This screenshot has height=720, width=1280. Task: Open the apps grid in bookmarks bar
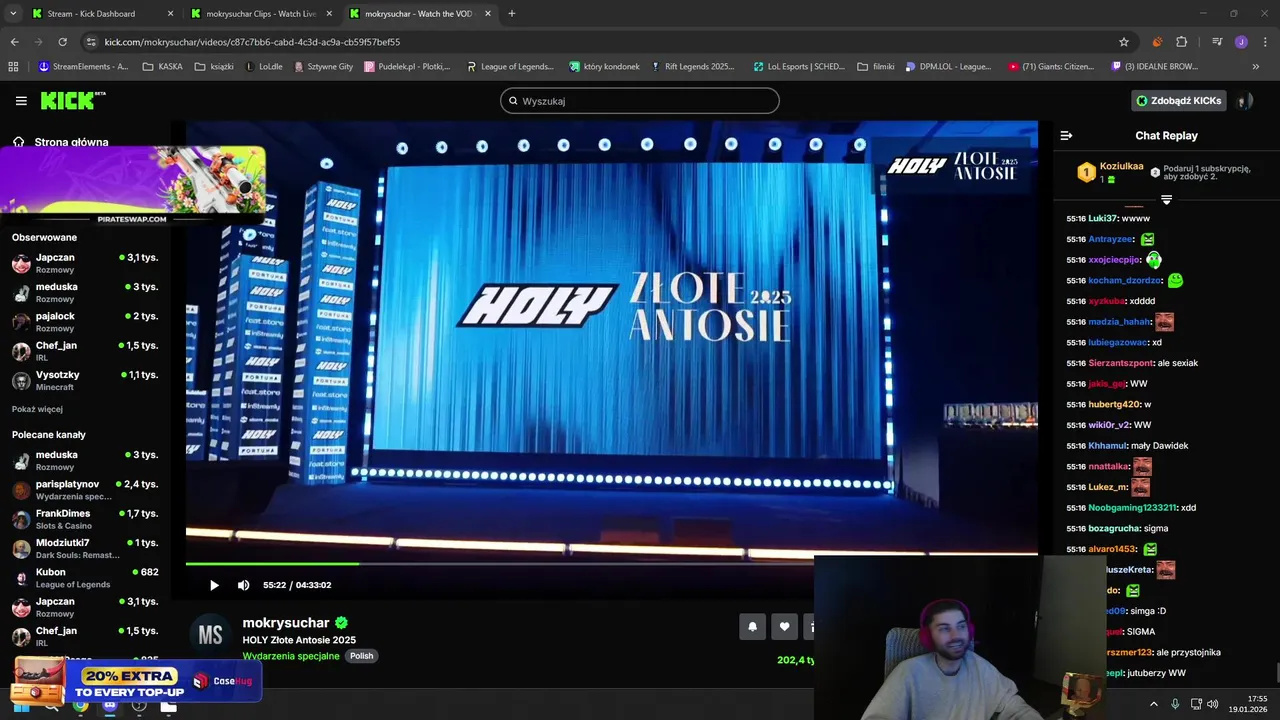(13, 67)
